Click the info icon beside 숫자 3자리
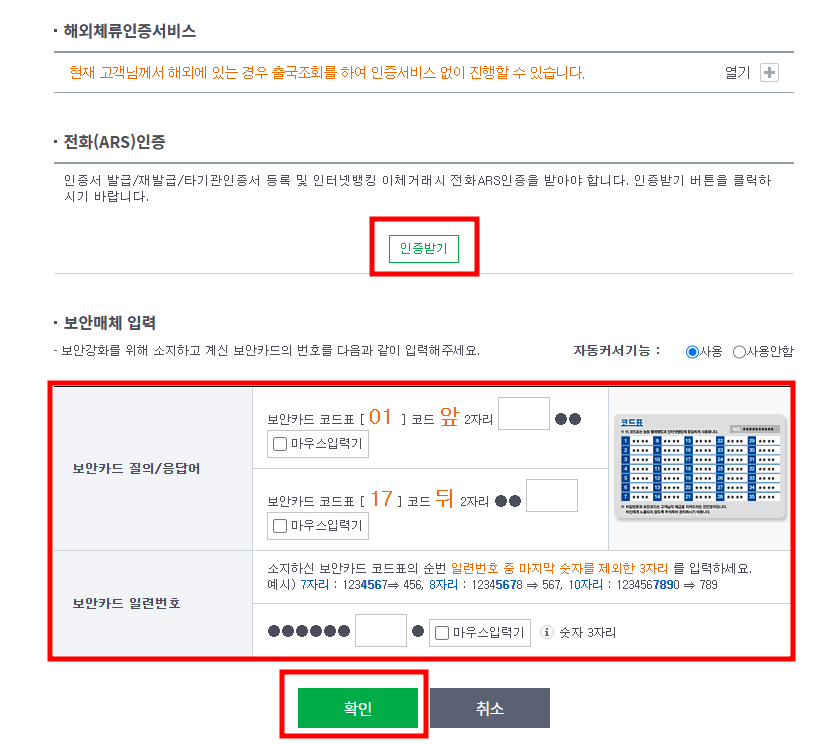The width and height of the screenshot is (831, 744). (x=546, y=632)
